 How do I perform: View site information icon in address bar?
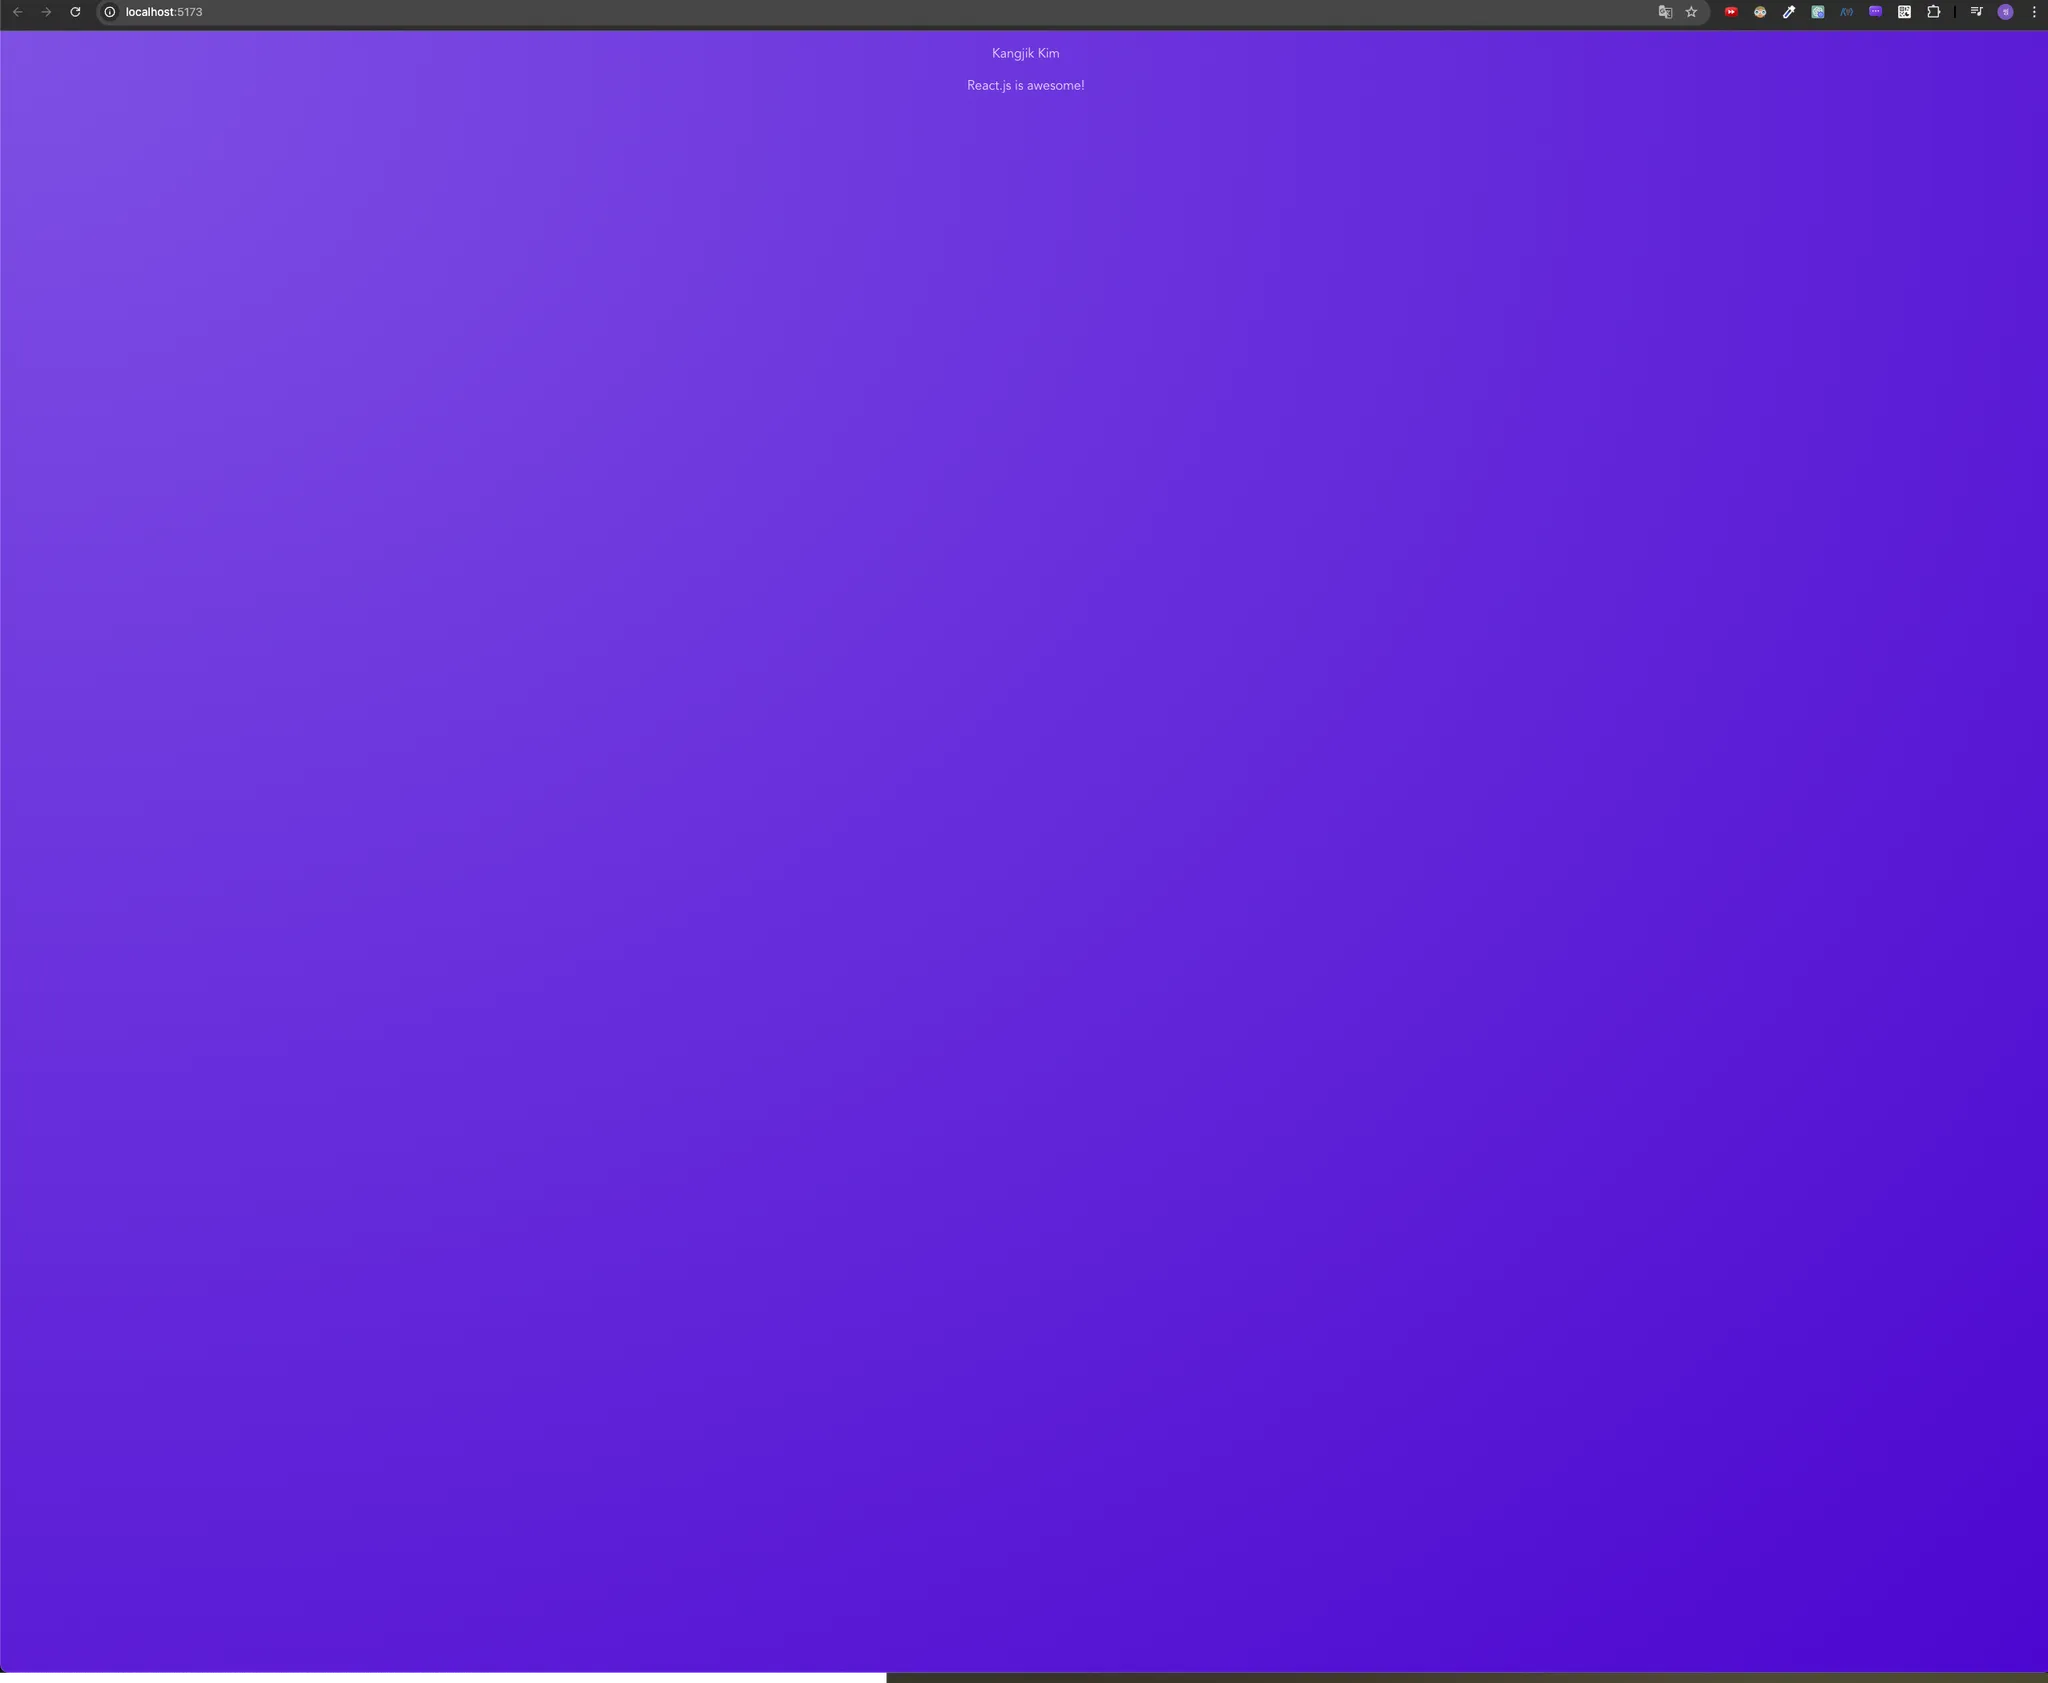(110, 12)
